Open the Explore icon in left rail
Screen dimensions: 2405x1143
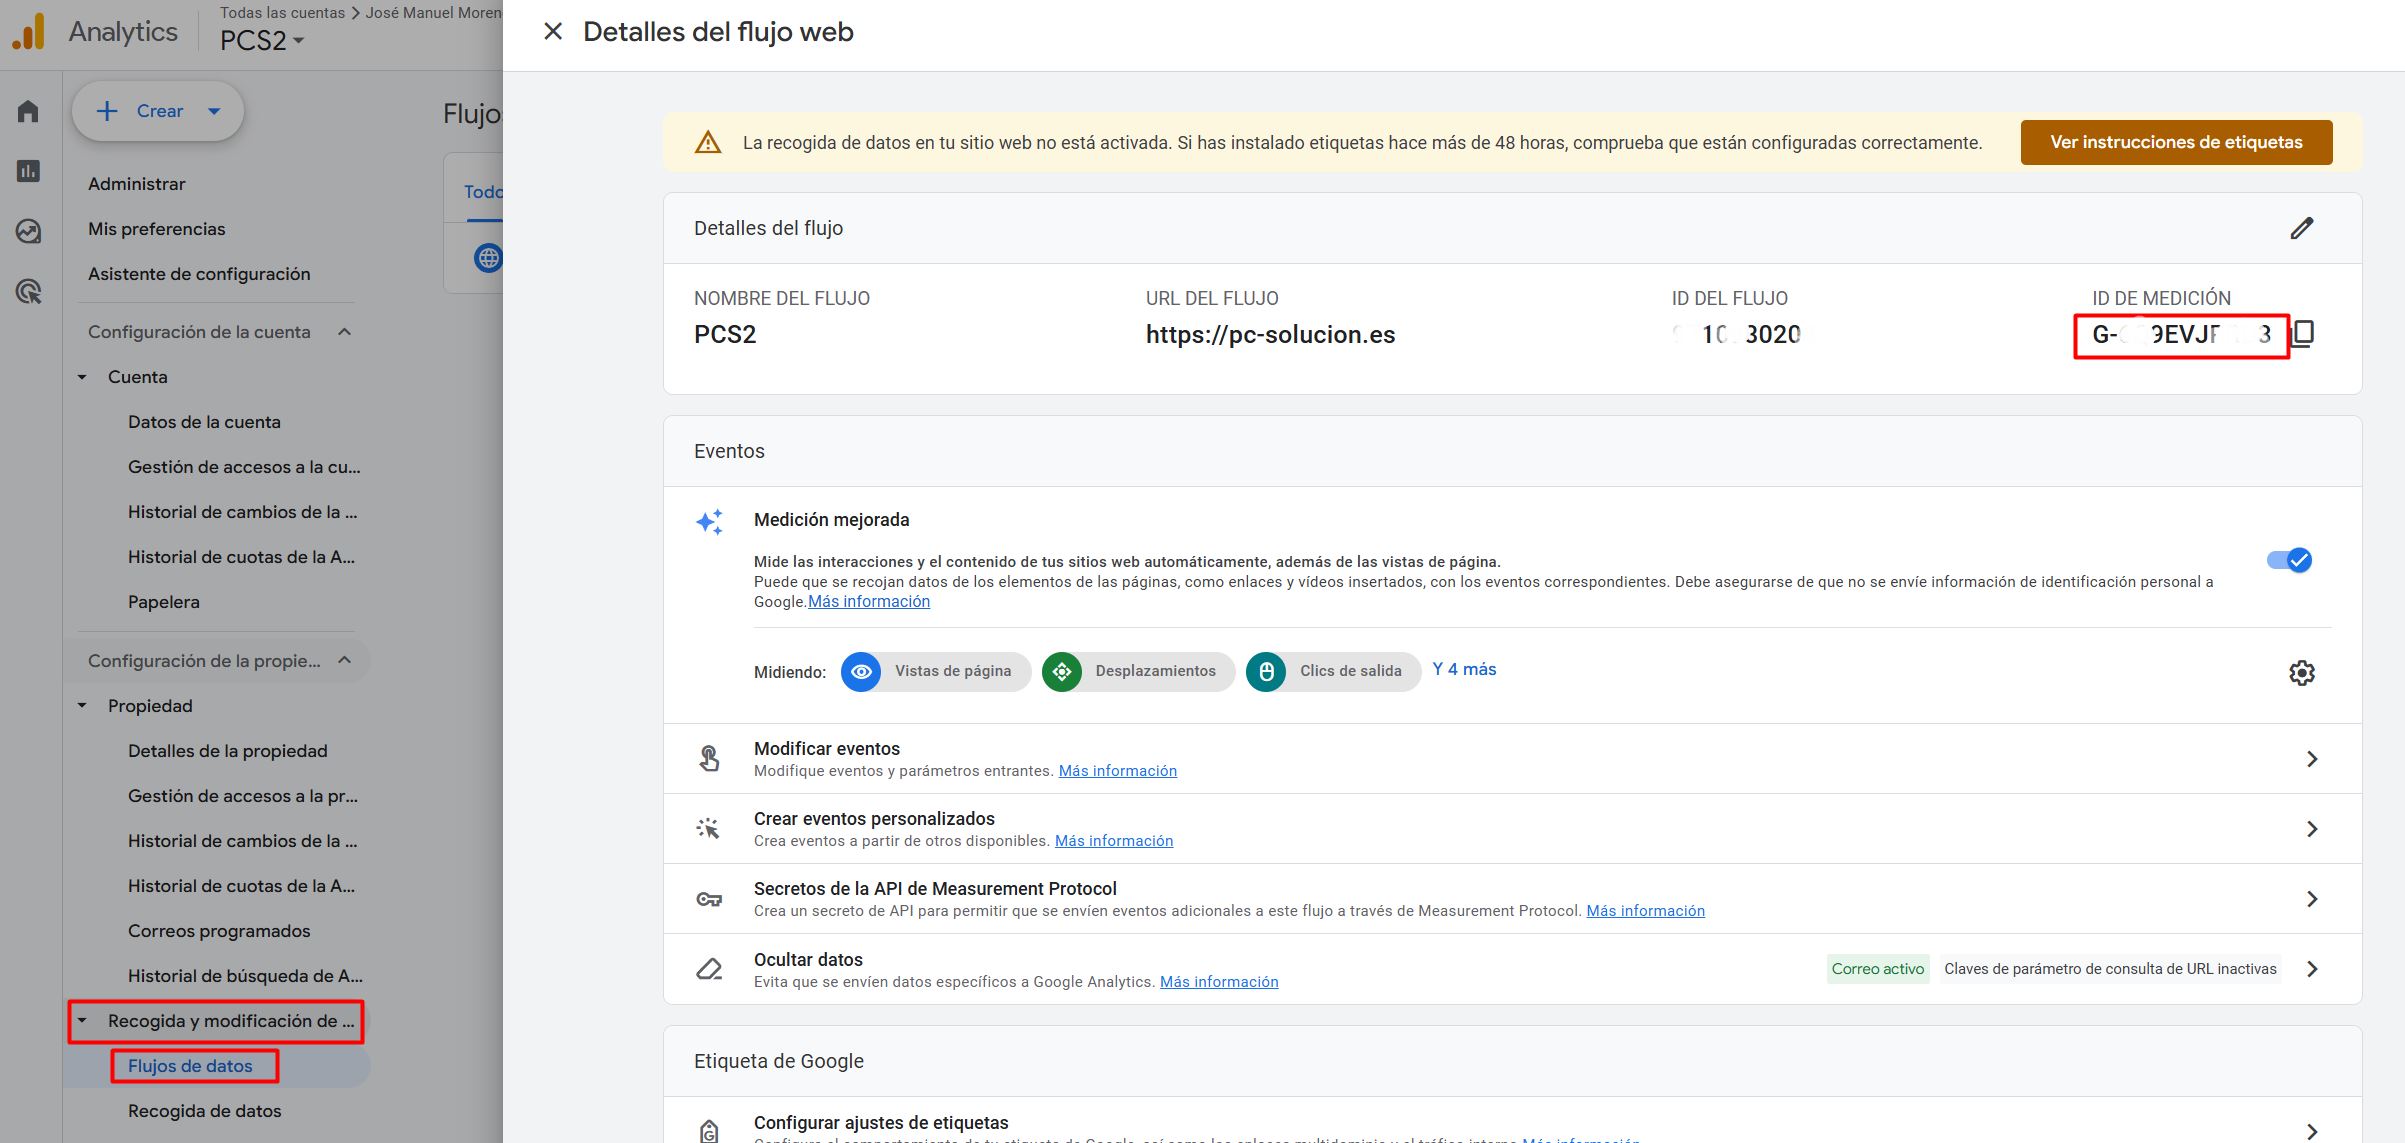coord(29,231)
